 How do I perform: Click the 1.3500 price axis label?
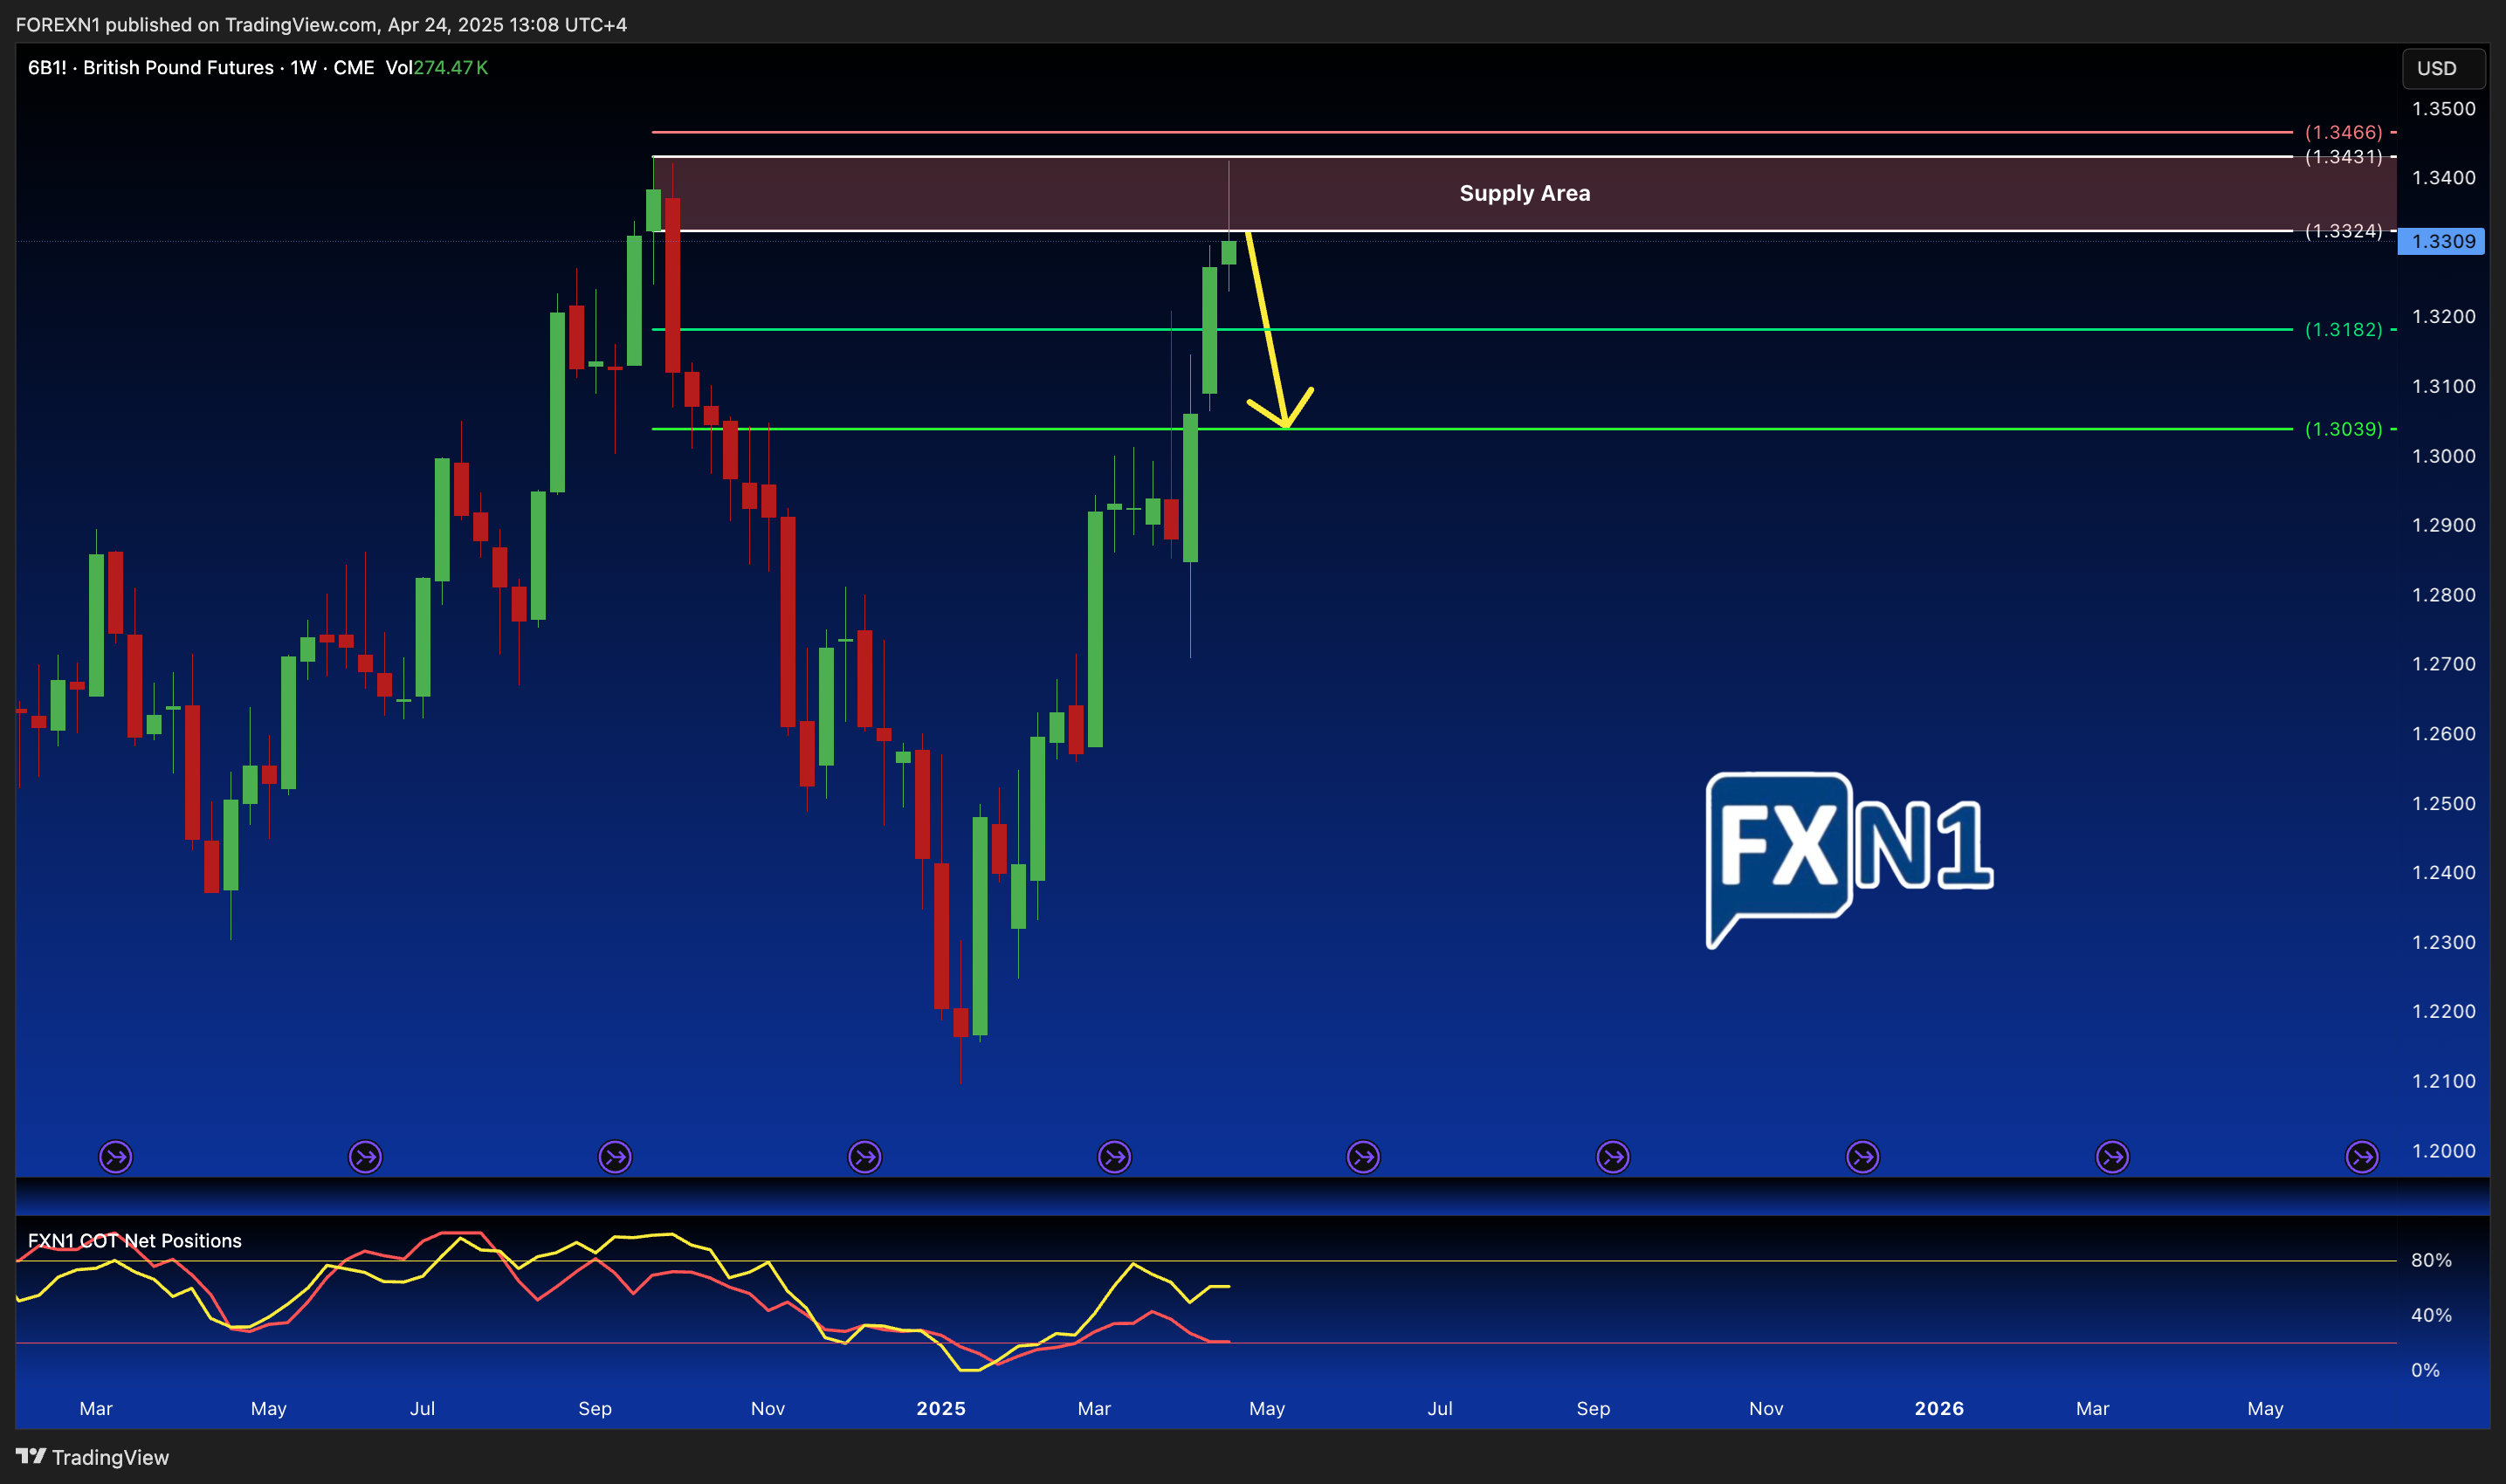click(x=2444, y=108)
